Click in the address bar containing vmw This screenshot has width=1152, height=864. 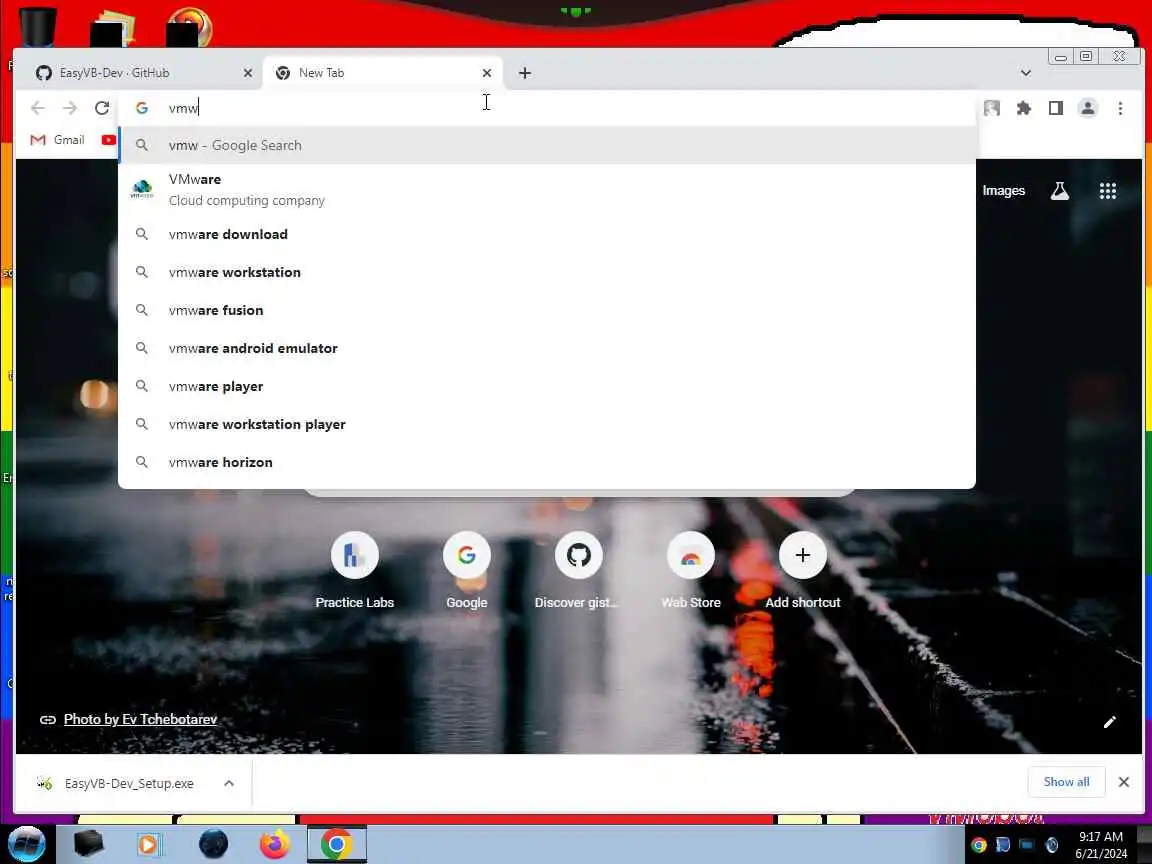coord(547,108)
